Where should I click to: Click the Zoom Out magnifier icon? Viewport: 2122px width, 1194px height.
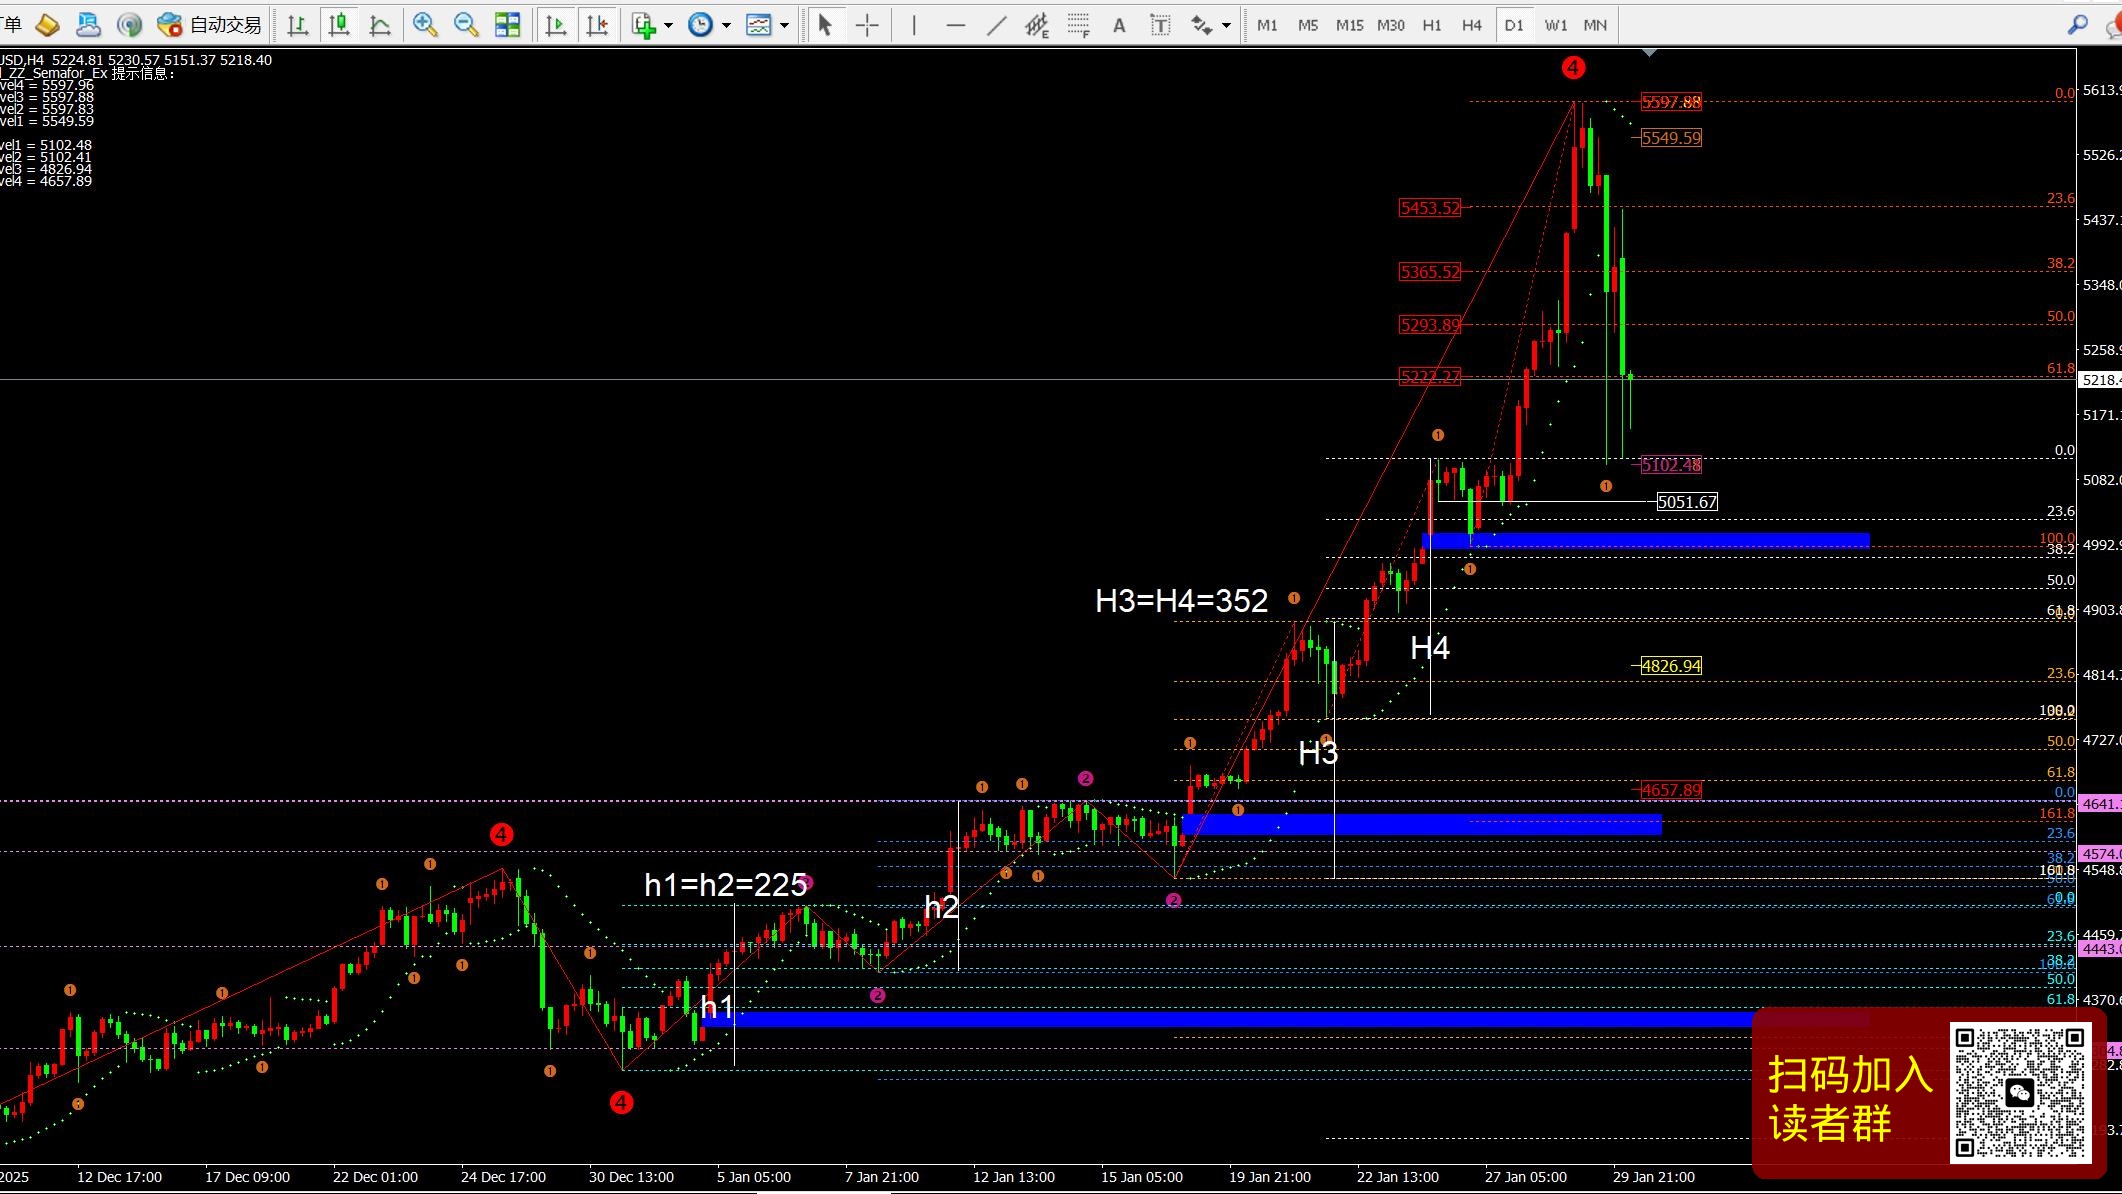point(465,25)
